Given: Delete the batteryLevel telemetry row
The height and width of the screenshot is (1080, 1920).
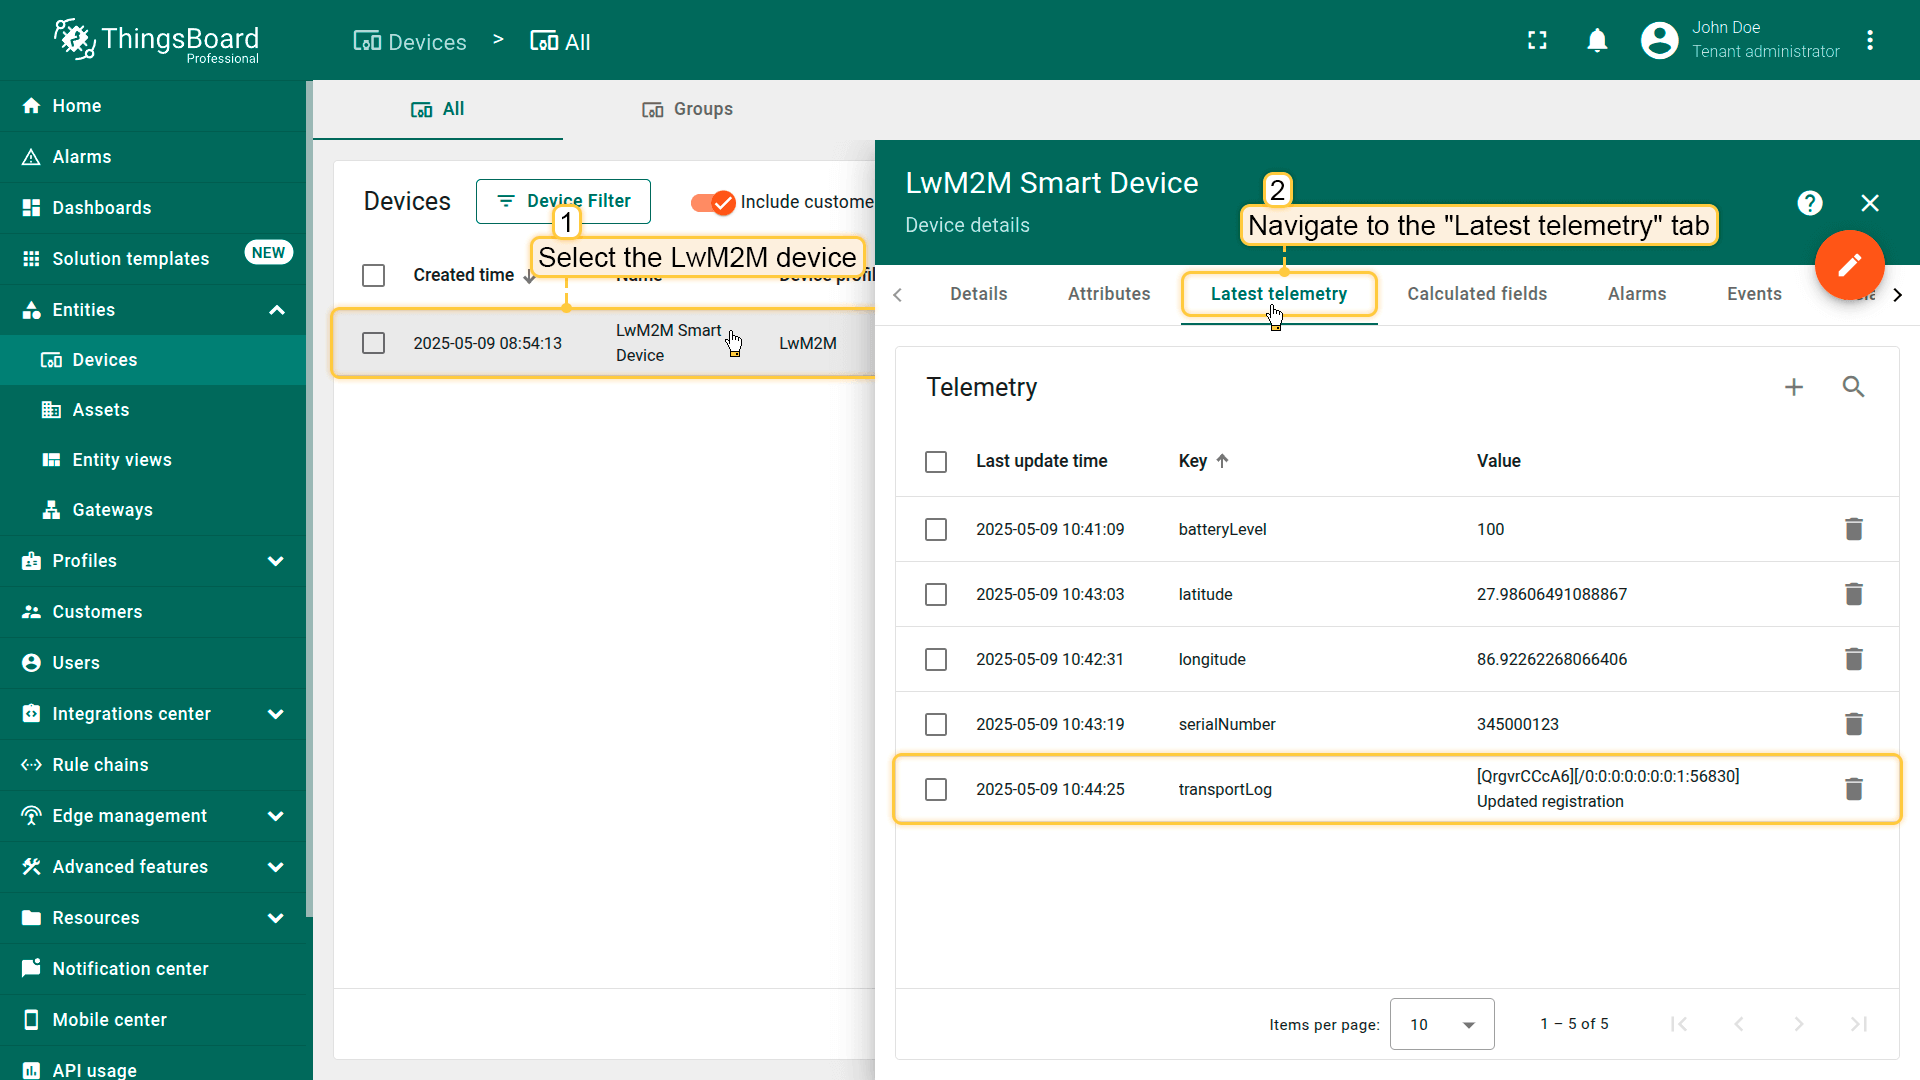Looking at the screenshot, I should [1853, 529].
